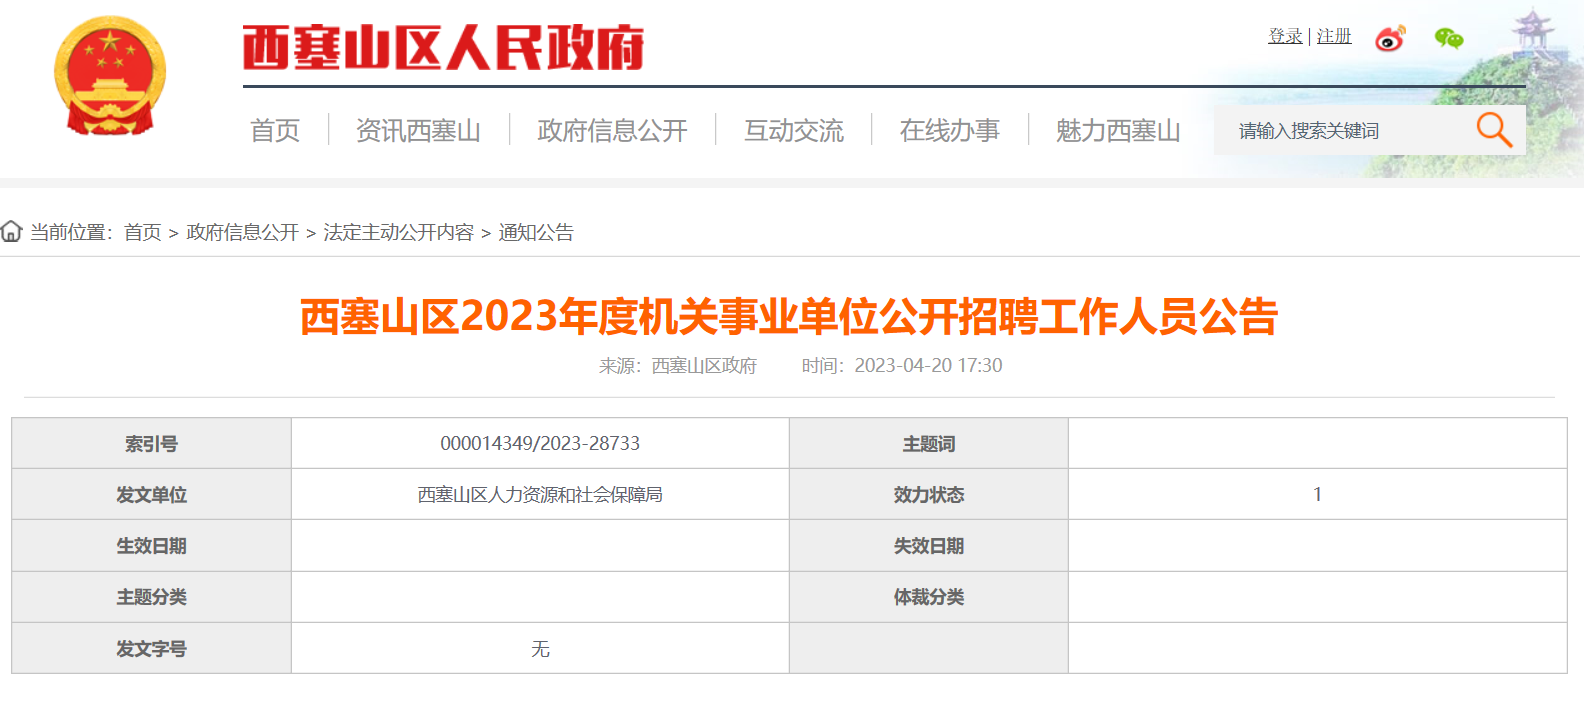
Task: Click the 失效日期 table header cell
Action: click(x=929, y=546)
